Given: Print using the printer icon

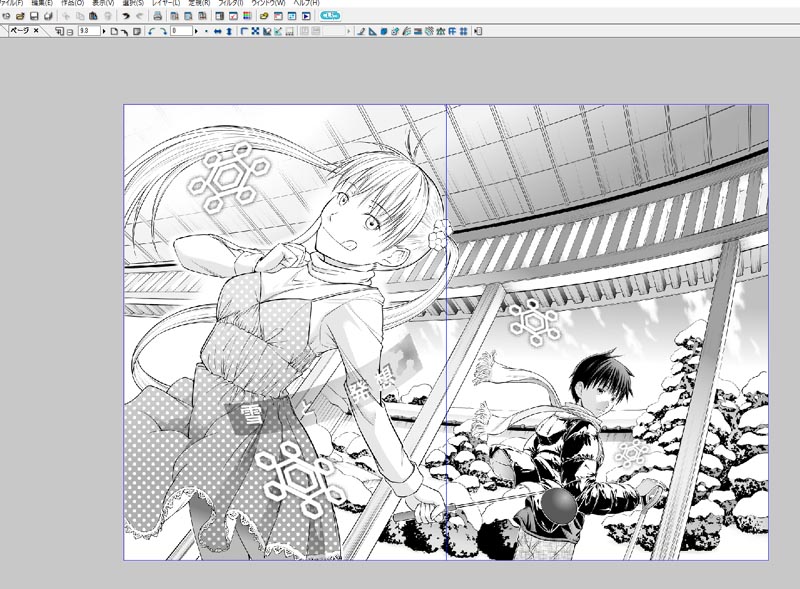Looking at the screenshot, I should tap(158, 16).
